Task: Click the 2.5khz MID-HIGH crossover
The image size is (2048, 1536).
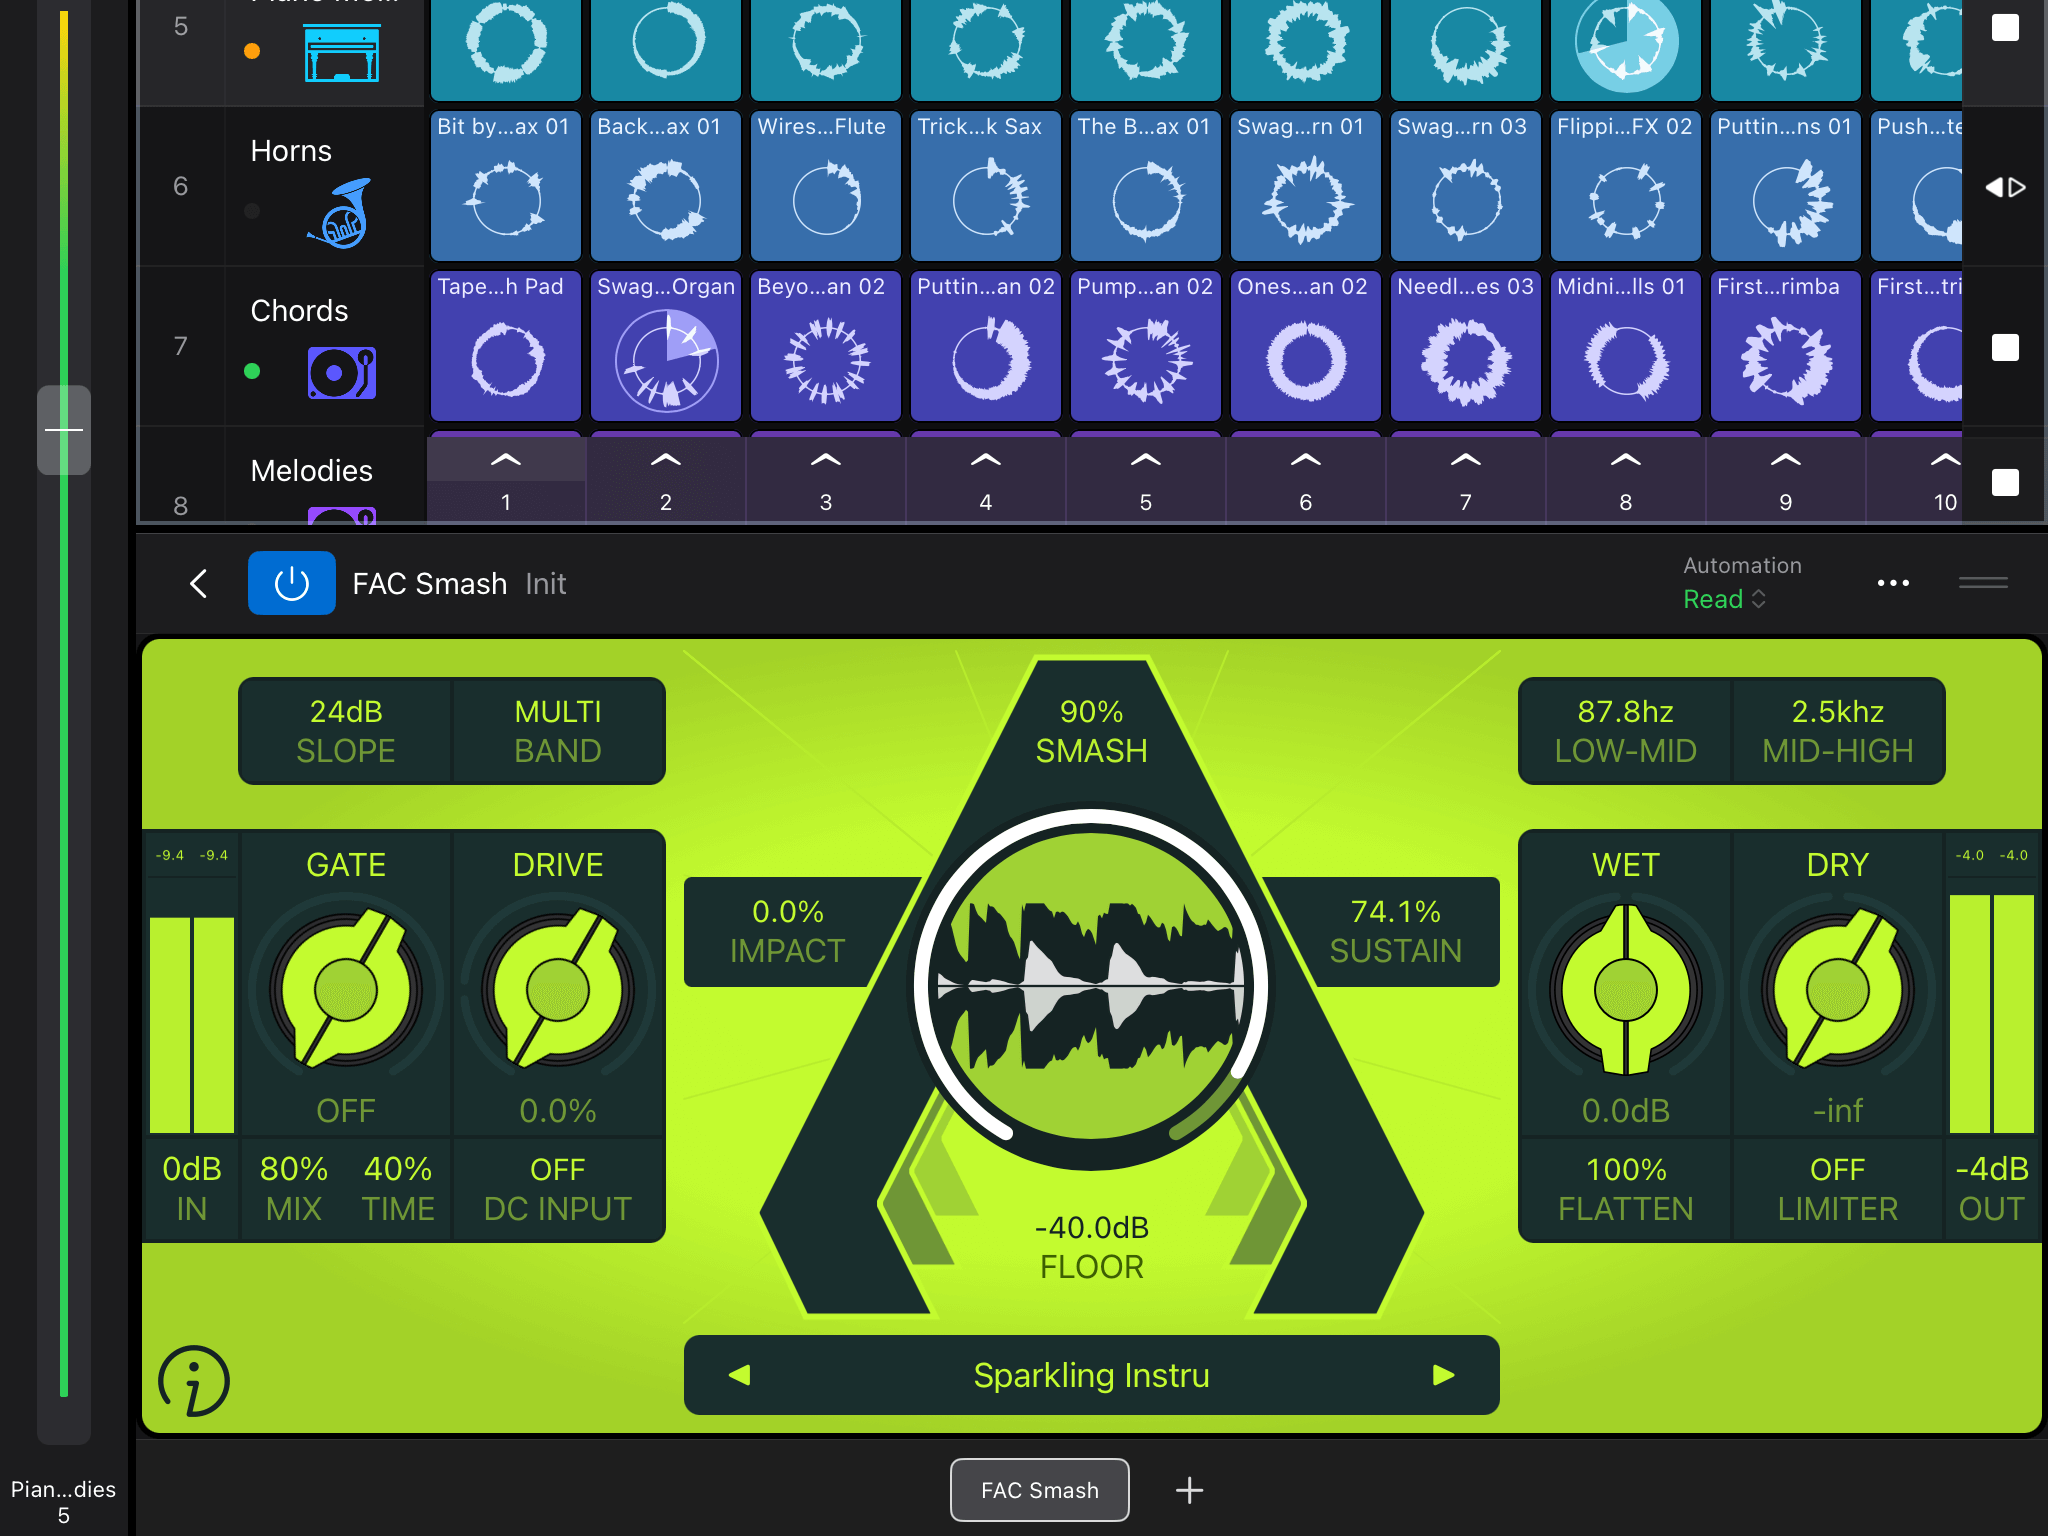Action: (x=1837, y=731)
